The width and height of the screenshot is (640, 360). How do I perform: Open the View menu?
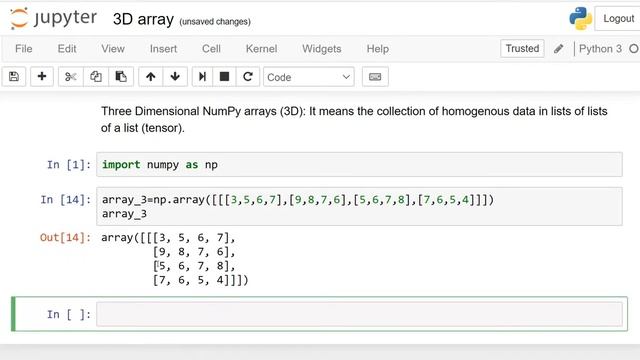click(113, 49)
